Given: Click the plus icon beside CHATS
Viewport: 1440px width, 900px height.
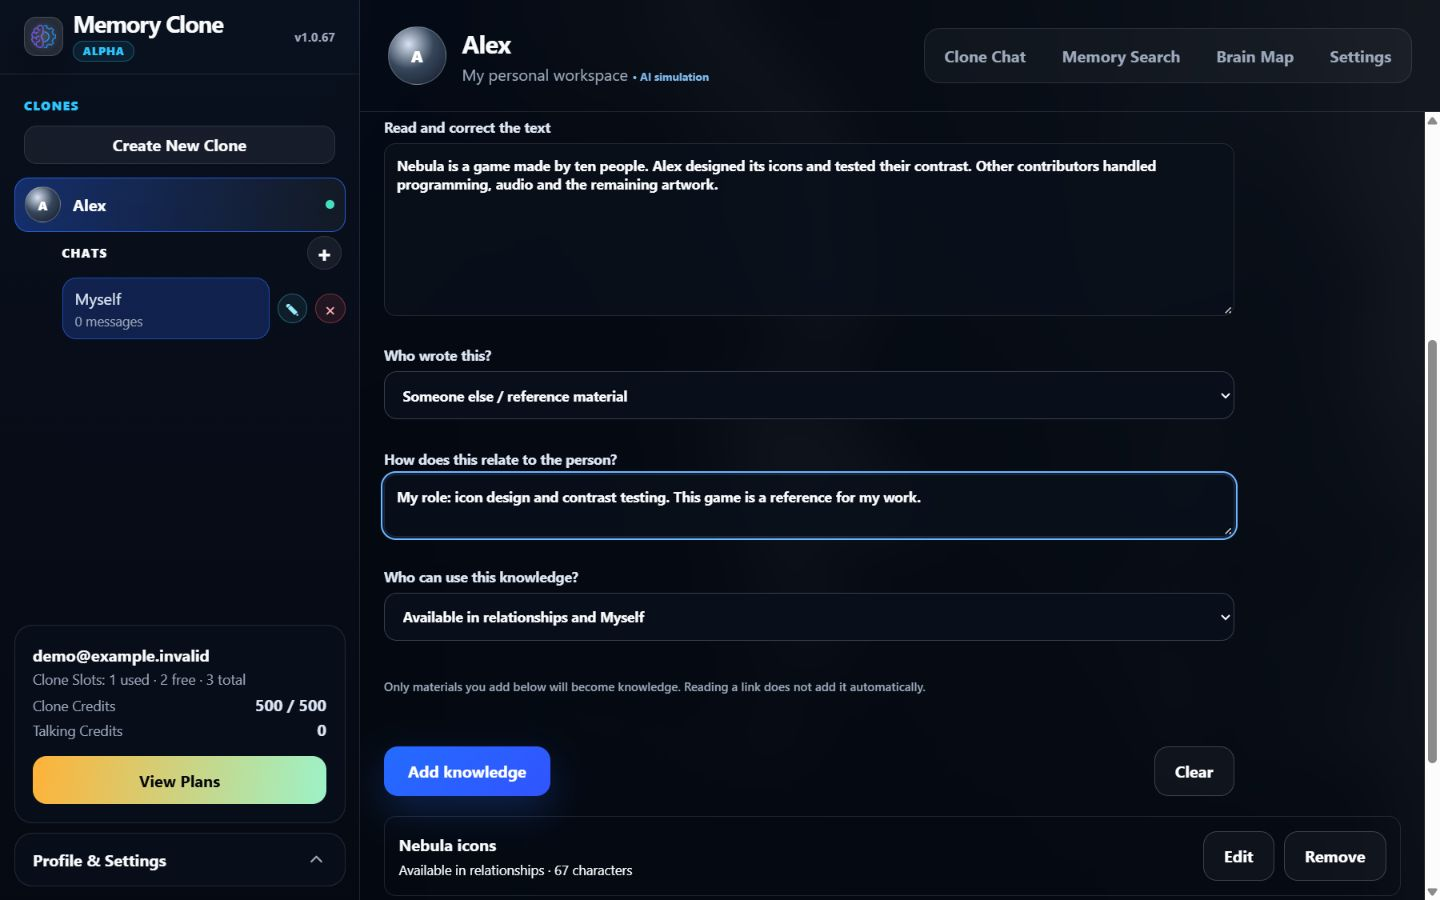Looking at the screenshot, I should [x=324, y=254].
